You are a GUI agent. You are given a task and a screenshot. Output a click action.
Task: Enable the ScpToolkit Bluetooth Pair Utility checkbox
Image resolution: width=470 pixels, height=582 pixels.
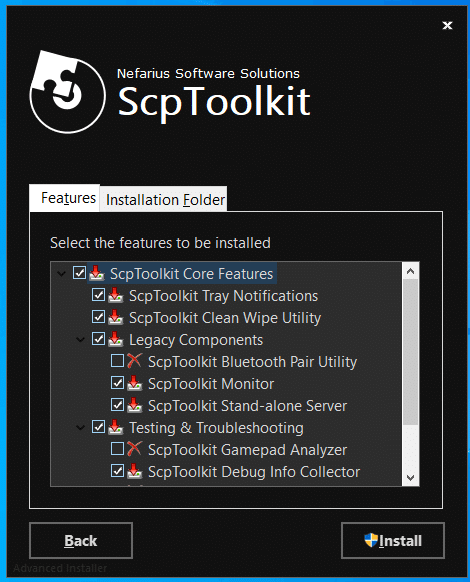pos(117,361)
